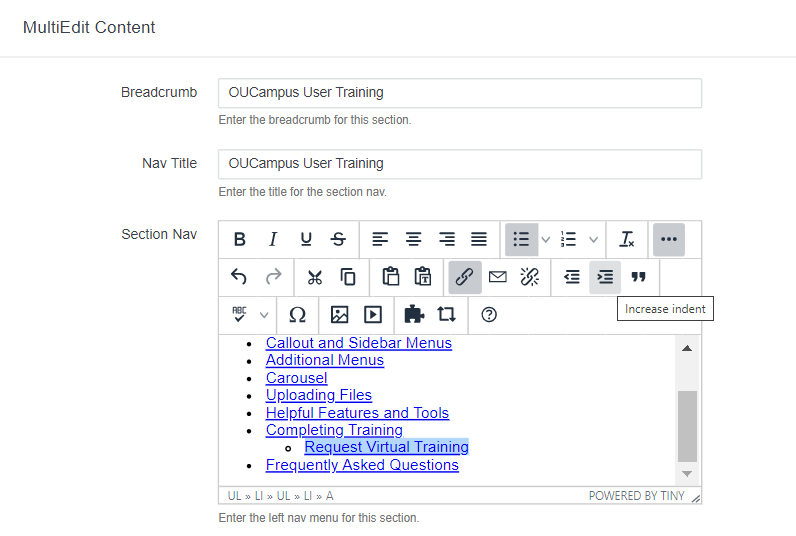Toggle bold formatting in the editor
The width and height of the screenshot is (796, 536).
coord(239,239)
